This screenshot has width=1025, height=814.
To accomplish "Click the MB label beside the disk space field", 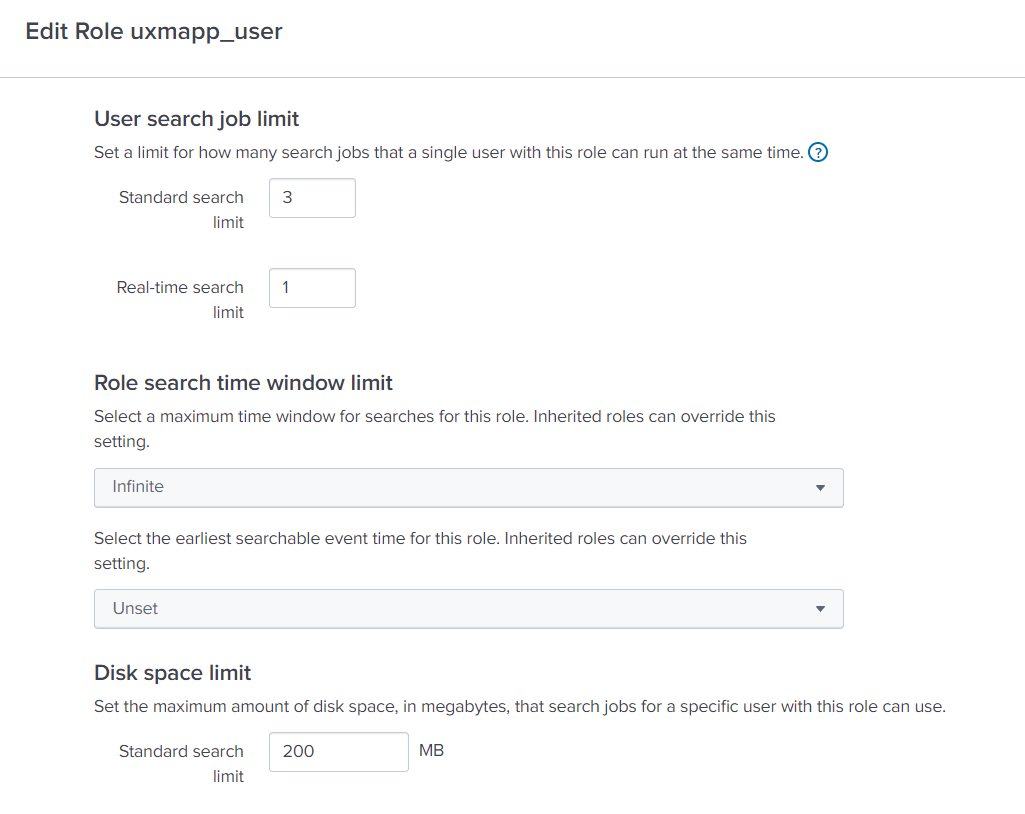I will pos(431,751).
